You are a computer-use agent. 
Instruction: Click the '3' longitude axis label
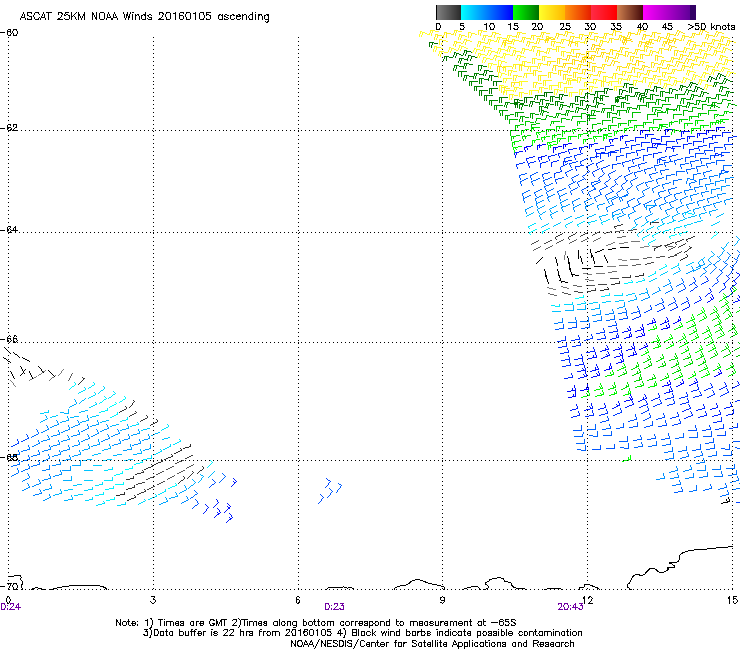tap(153, 600)
